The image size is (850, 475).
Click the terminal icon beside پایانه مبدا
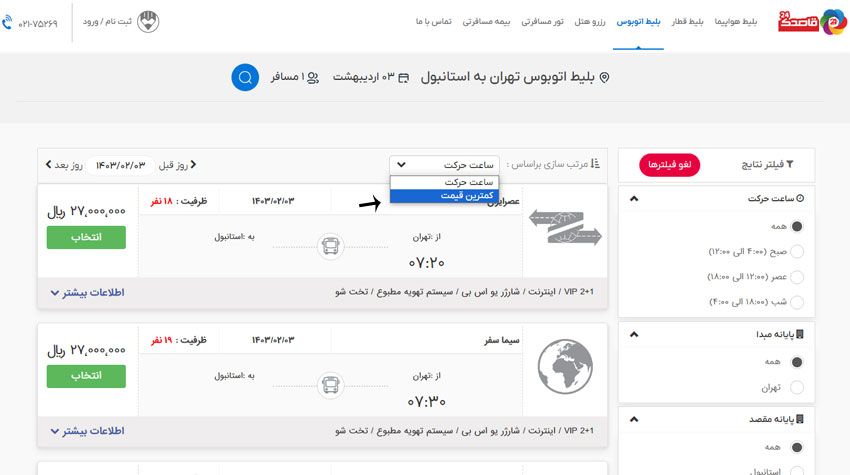pos(800,334)
